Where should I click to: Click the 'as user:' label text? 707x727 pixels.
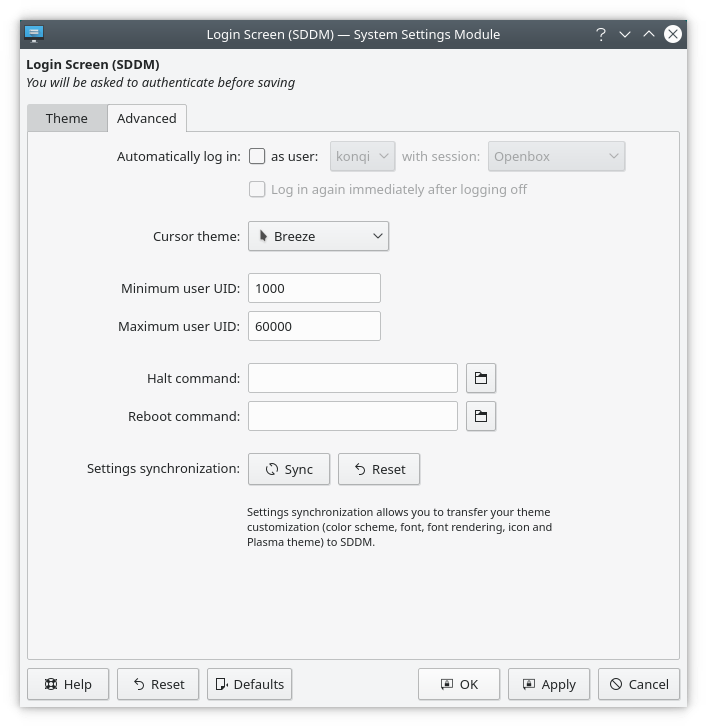pyautogui.click(x=295, y=157)
